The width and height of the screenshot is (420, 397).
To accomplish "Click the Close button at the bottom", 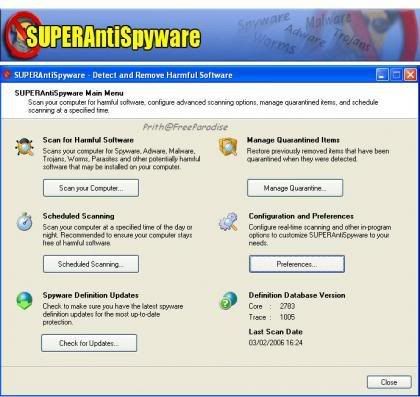I will (x=389, y=382).
